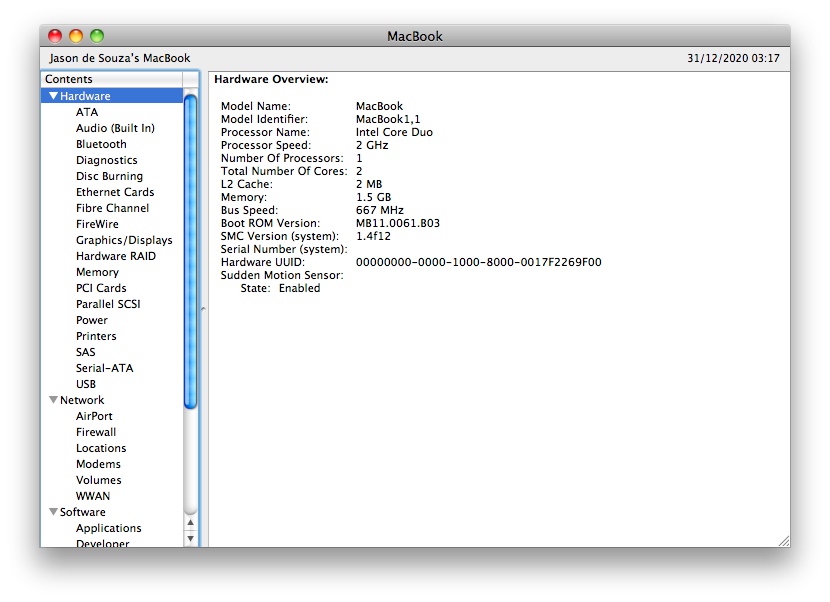This screenshot has width=830, height=602.
Task: Open the Bluetooth hardware section
Action: point(101,144)
